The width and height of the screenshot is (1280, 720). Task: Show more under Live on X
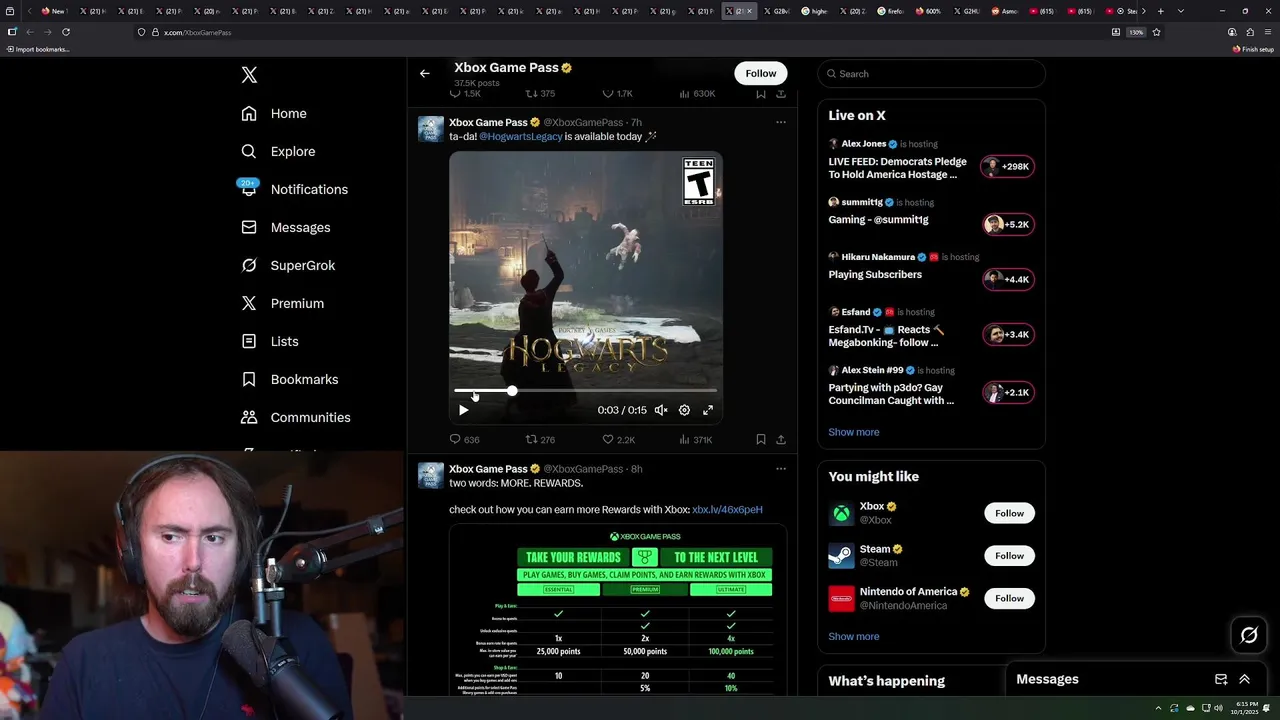click(853, 432)
